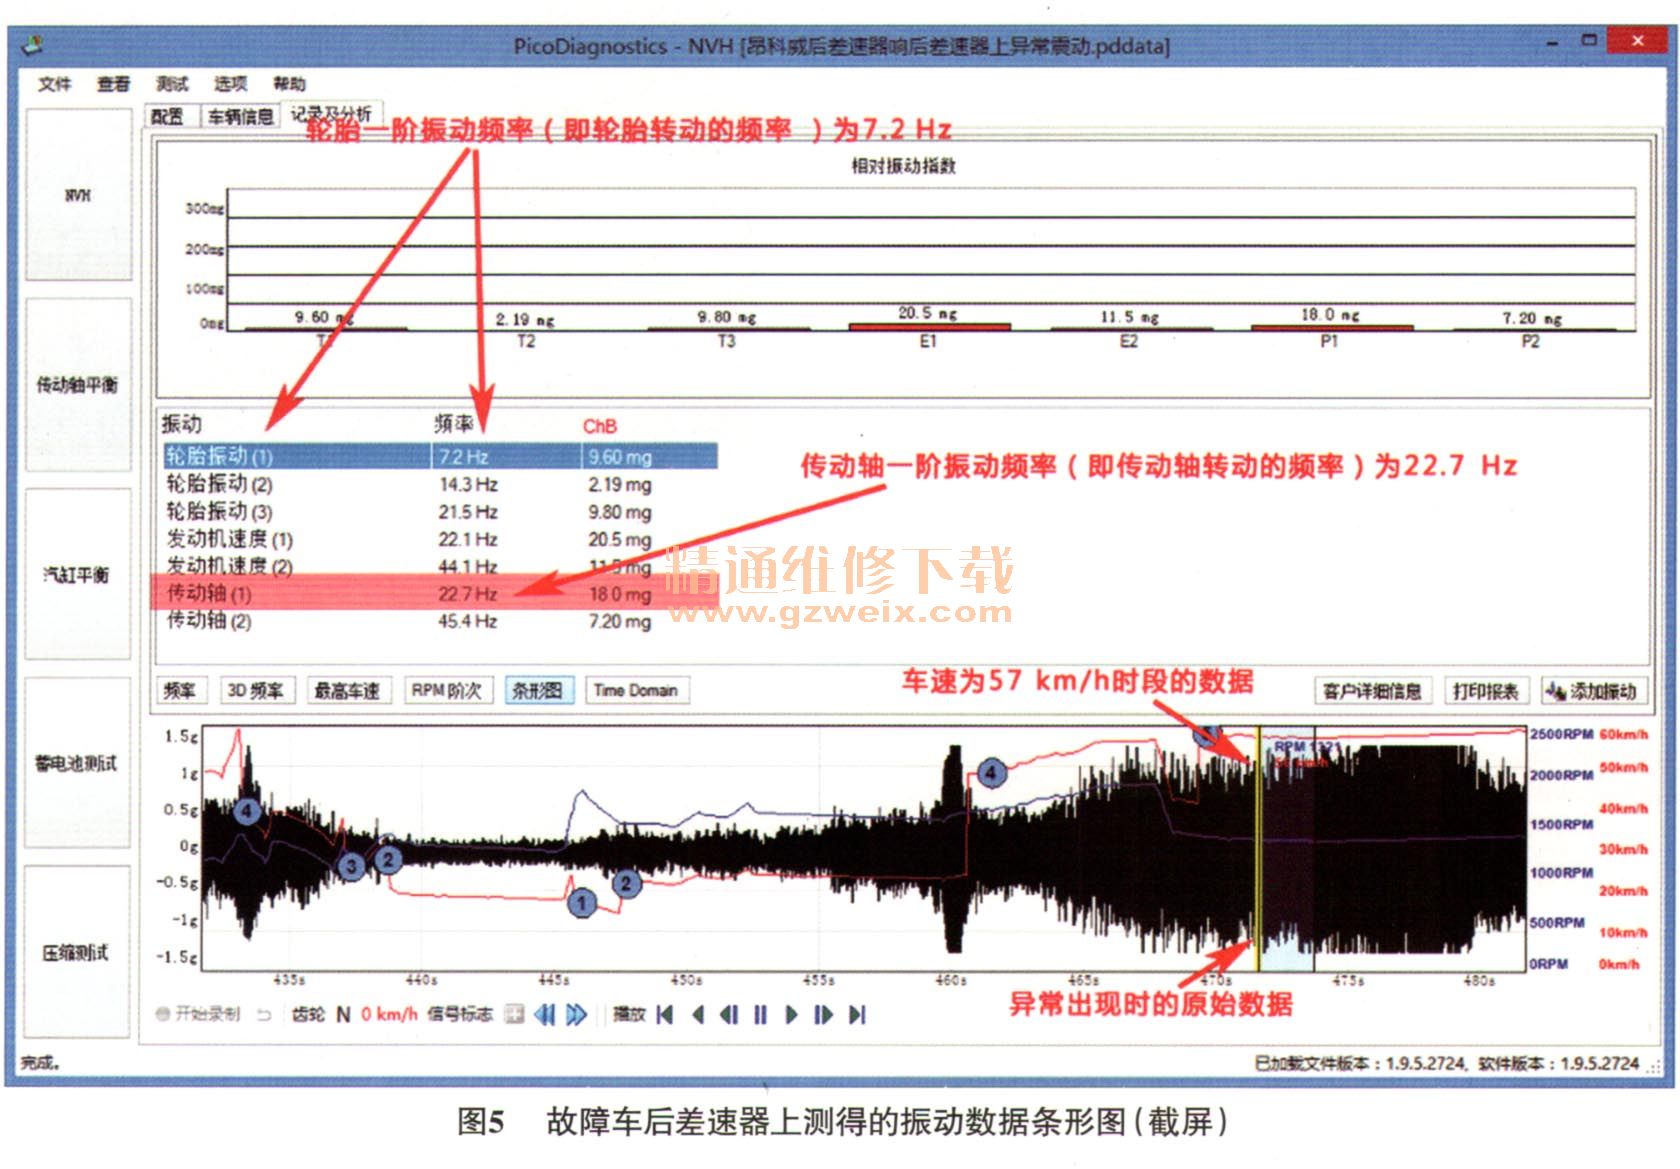
Task: Open 客户详细信息 dialog
Action: click(x=1372, y=691)
